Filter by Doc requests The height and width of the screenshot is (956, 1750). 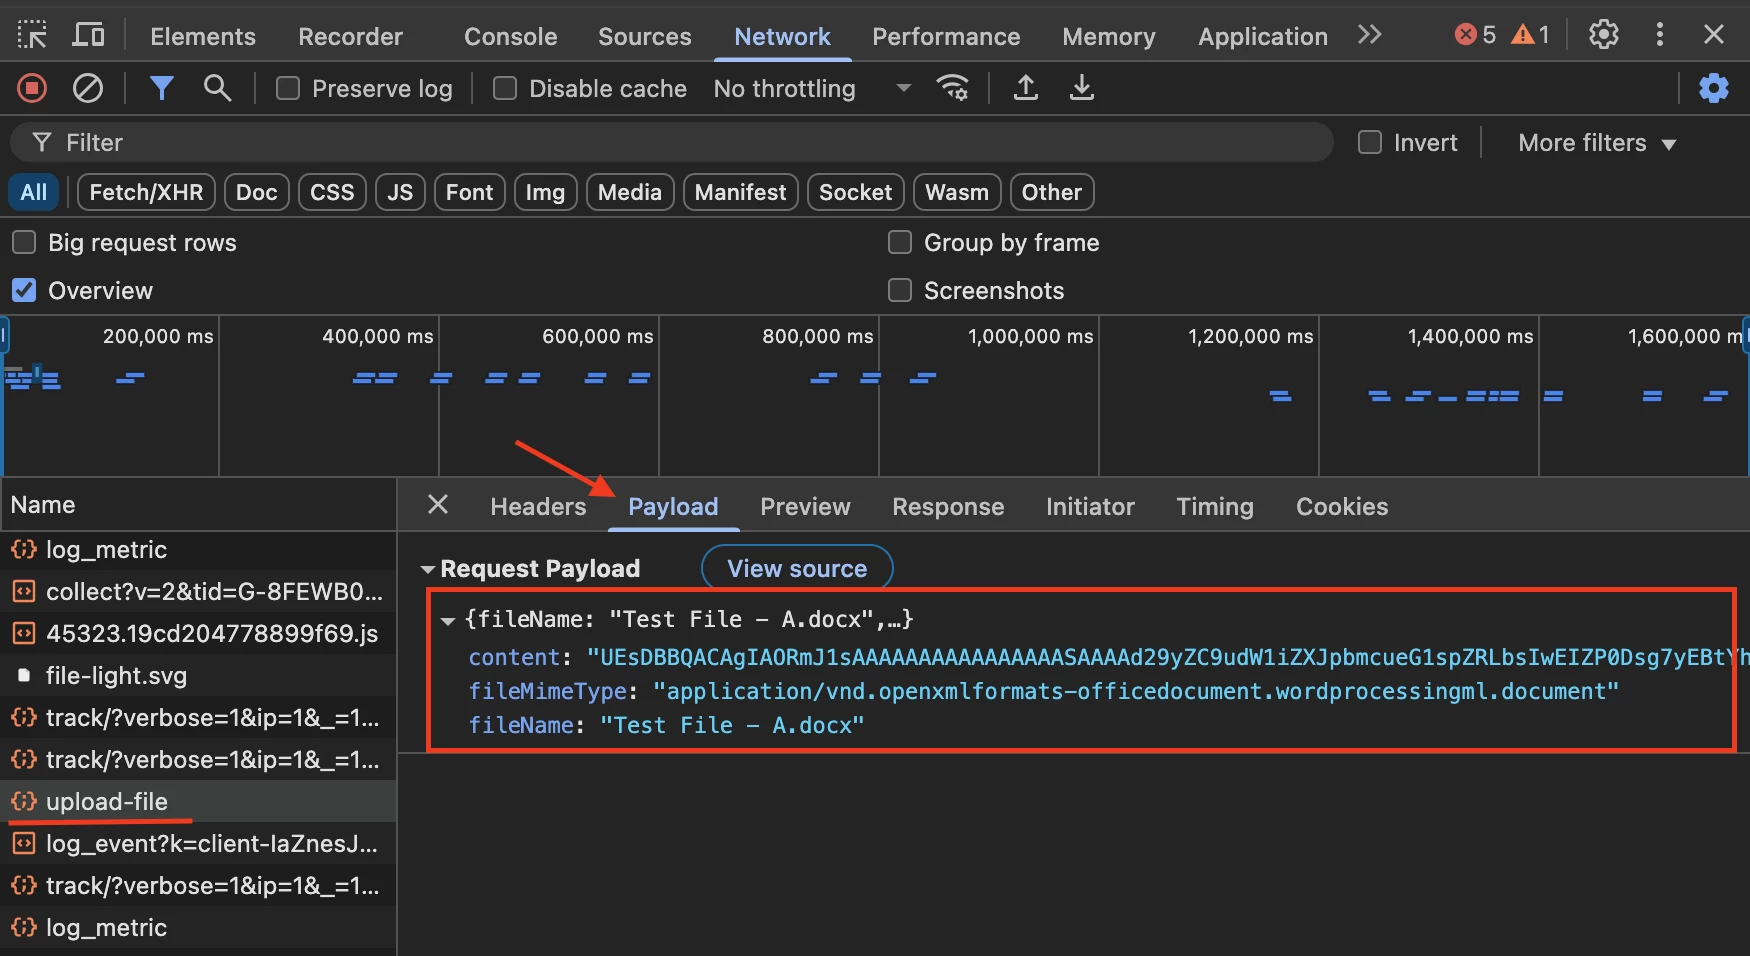(256, 192)
